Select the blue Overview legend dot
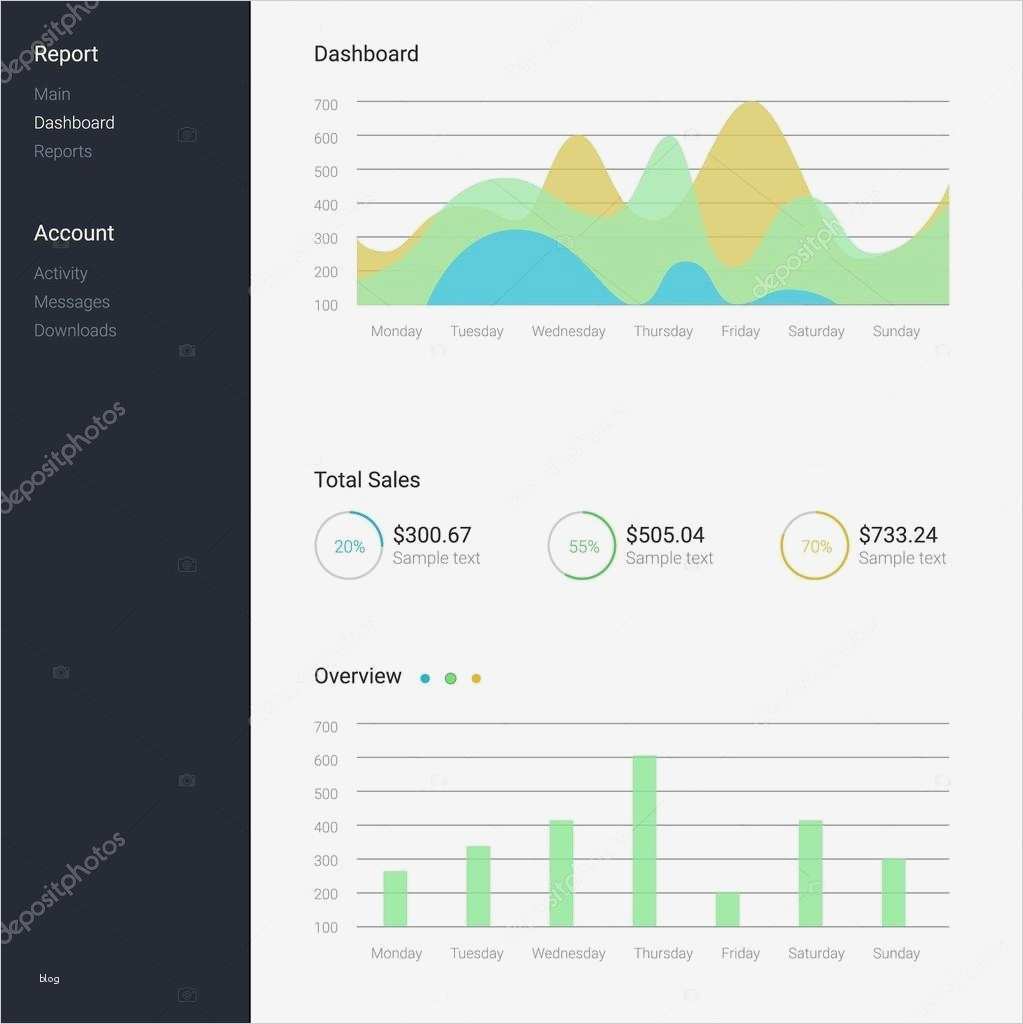 pos(425,679)
